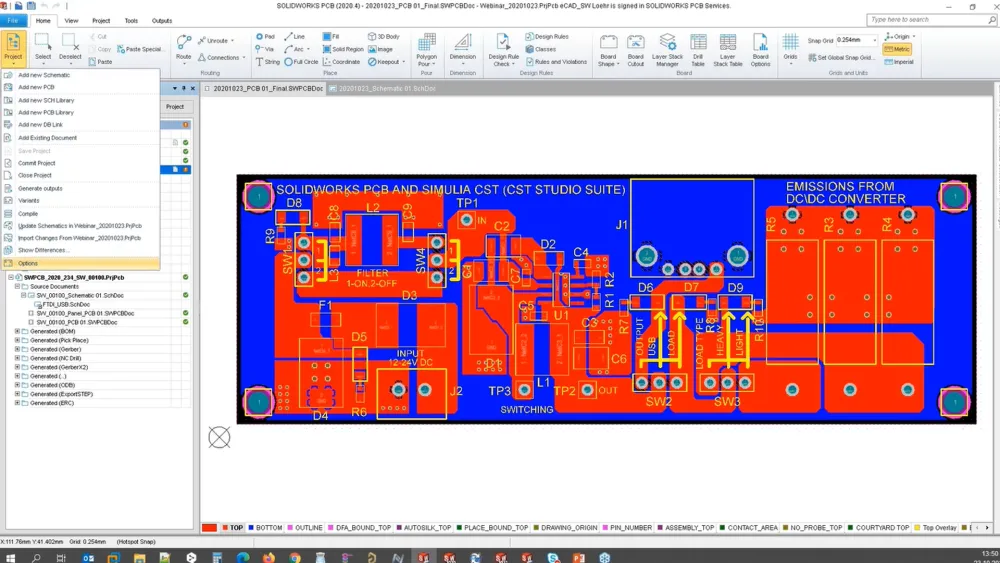Click the search box at top right
The height and width of the screenshot is (563, 1000).
[930, 20]
